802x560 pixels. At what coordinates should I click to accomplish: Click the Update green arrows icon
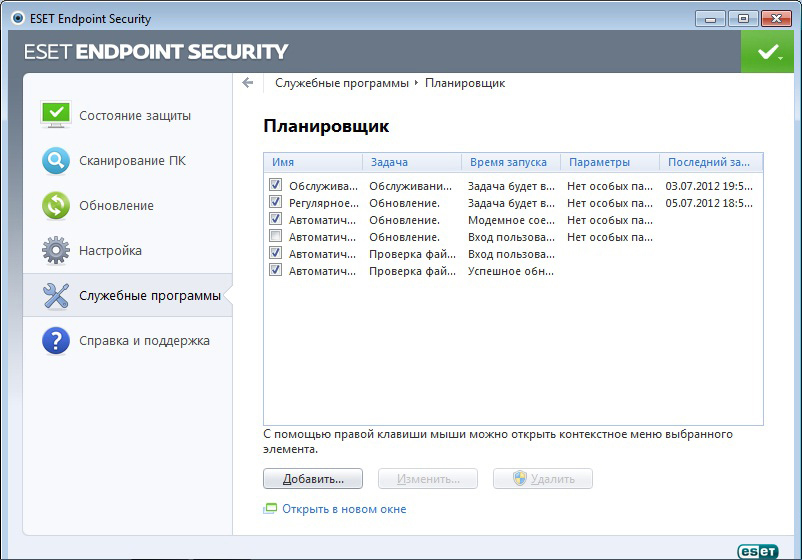click(56, 205)
